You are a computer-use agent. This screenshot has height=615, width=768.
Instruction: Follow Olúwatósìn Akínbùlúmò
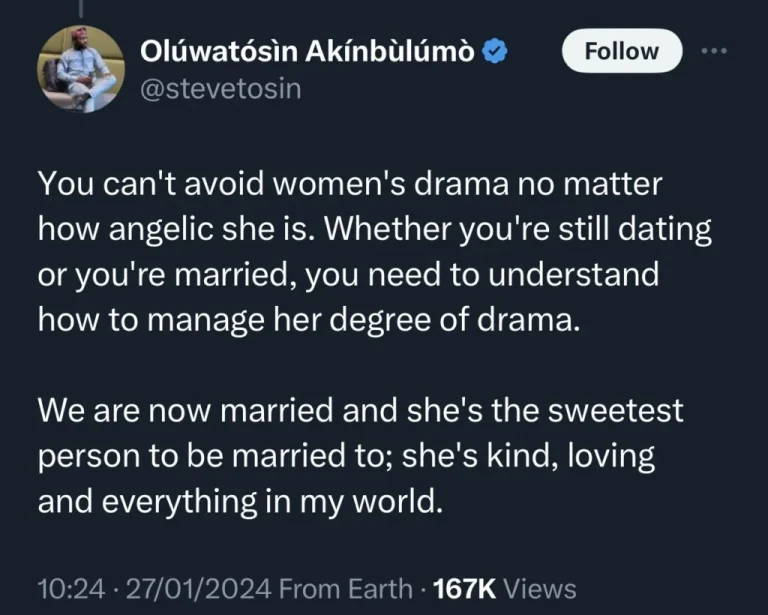pyautogui.click(x=621, y=51)
